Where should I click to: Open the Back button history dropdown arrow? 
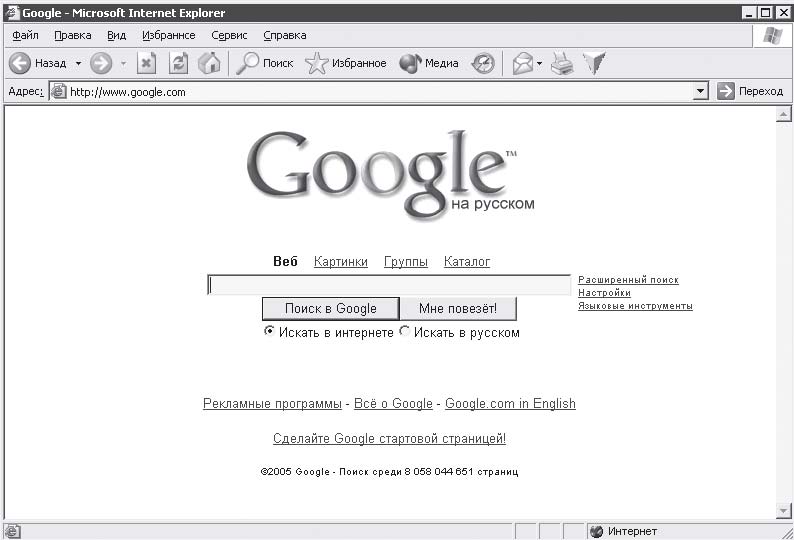tap(78, 63)
